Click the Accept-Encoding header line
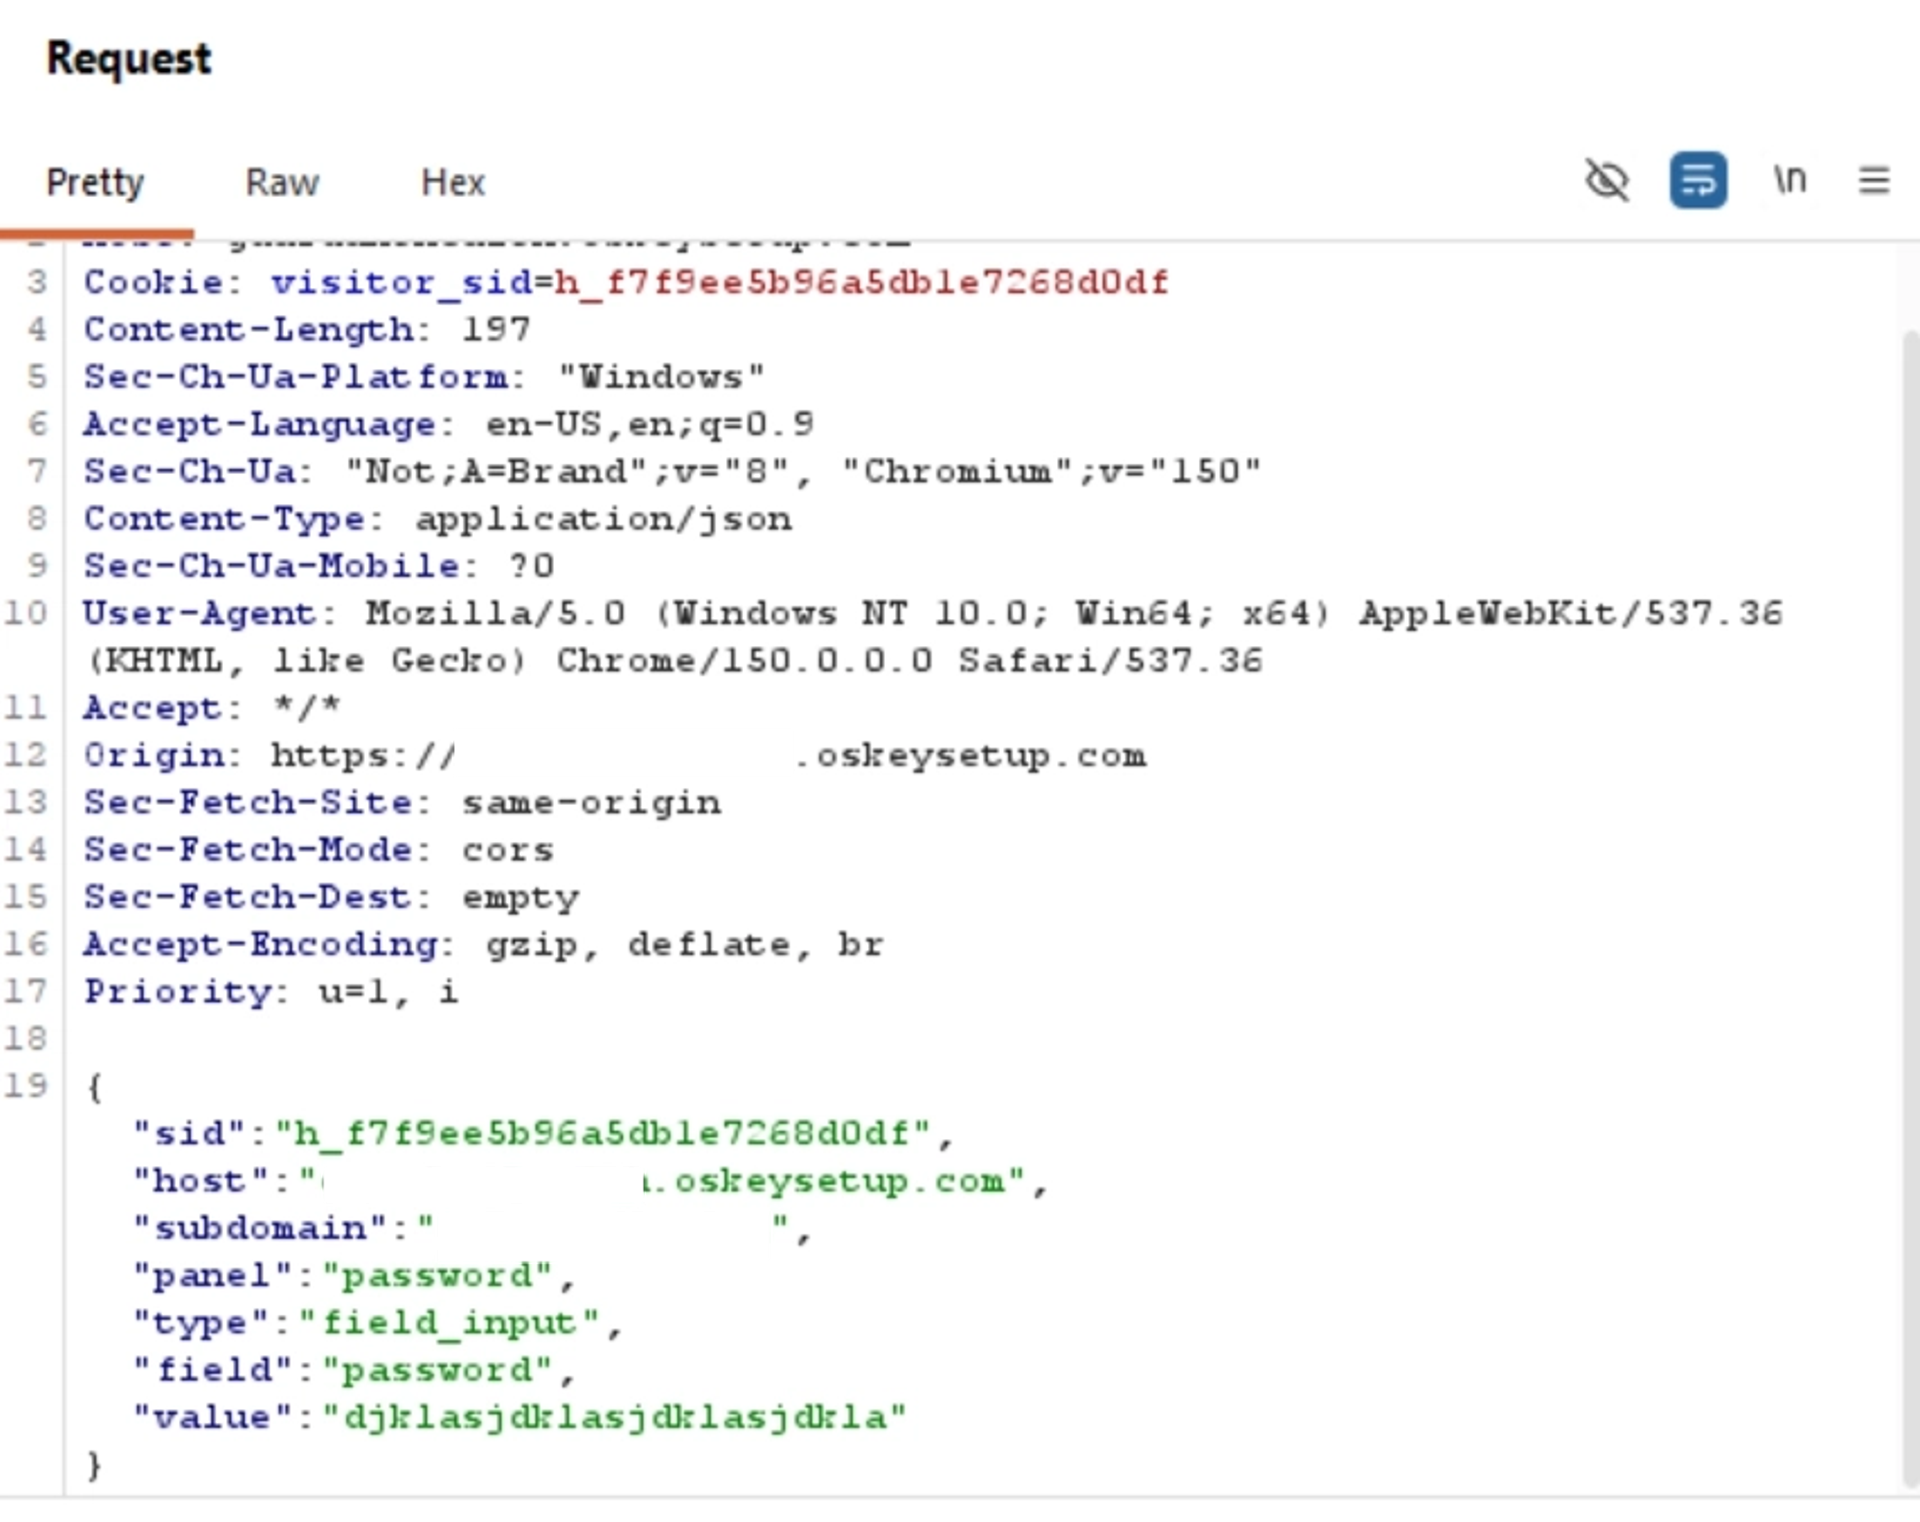This screenshot has width=1920, height=1522. coord(483,945)
